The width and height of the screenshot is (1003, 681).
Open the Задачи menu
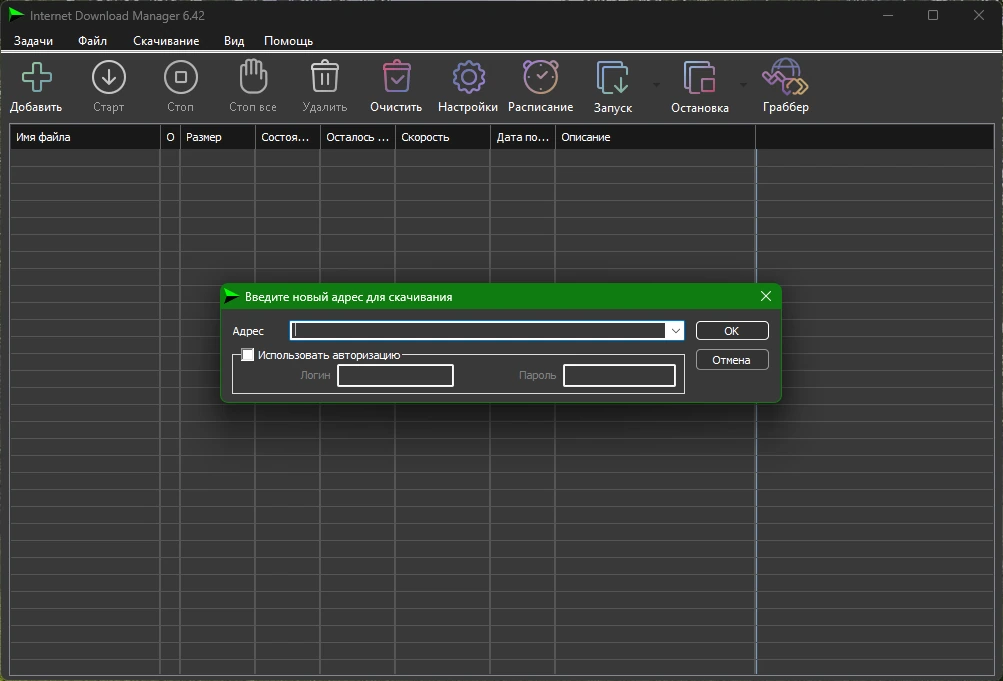click(x=33, y=41)
